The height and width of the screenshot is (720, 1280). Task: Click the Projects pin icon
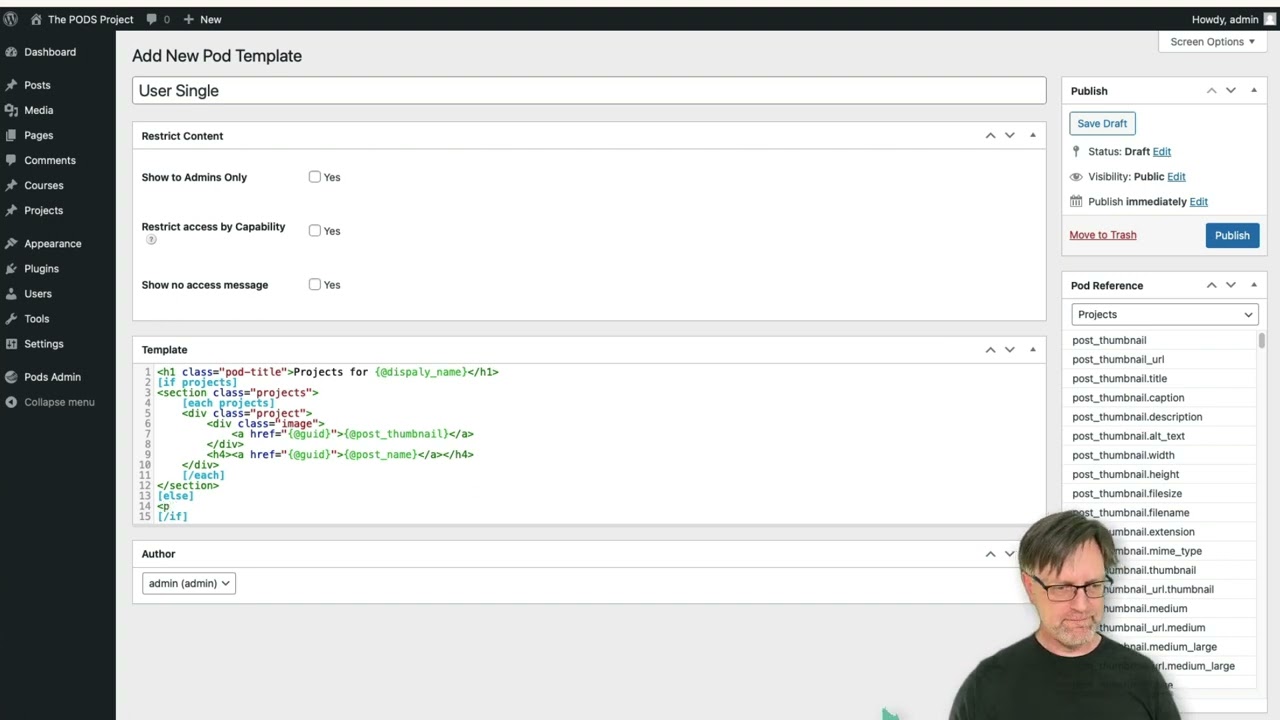tap(11, 210)
